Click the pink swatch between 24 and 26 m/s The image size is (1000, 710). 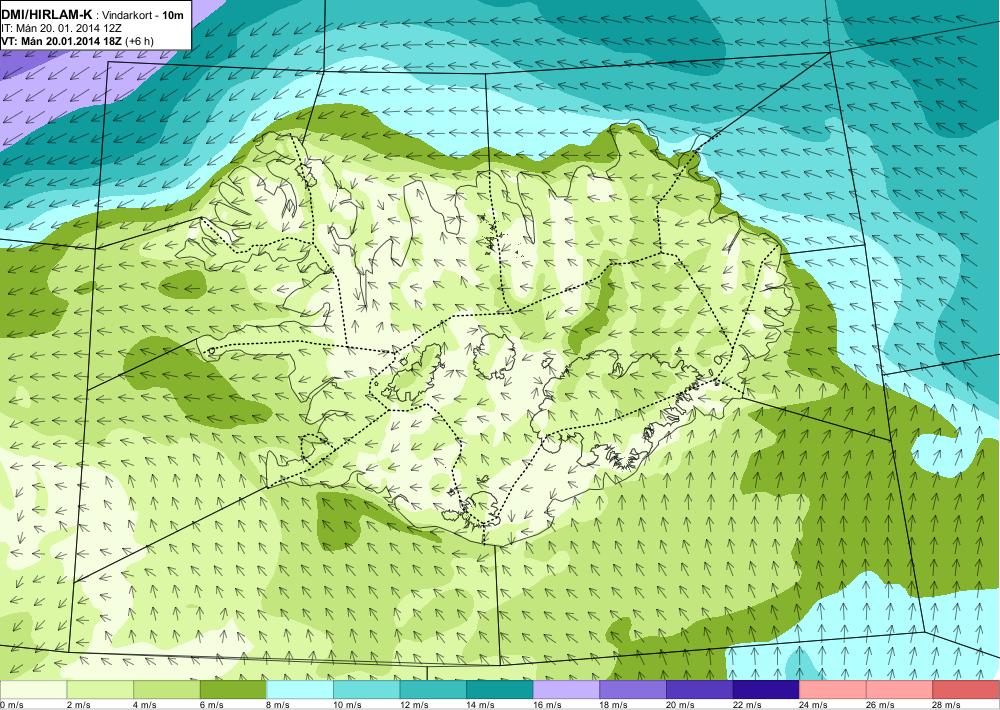point(833,690)
